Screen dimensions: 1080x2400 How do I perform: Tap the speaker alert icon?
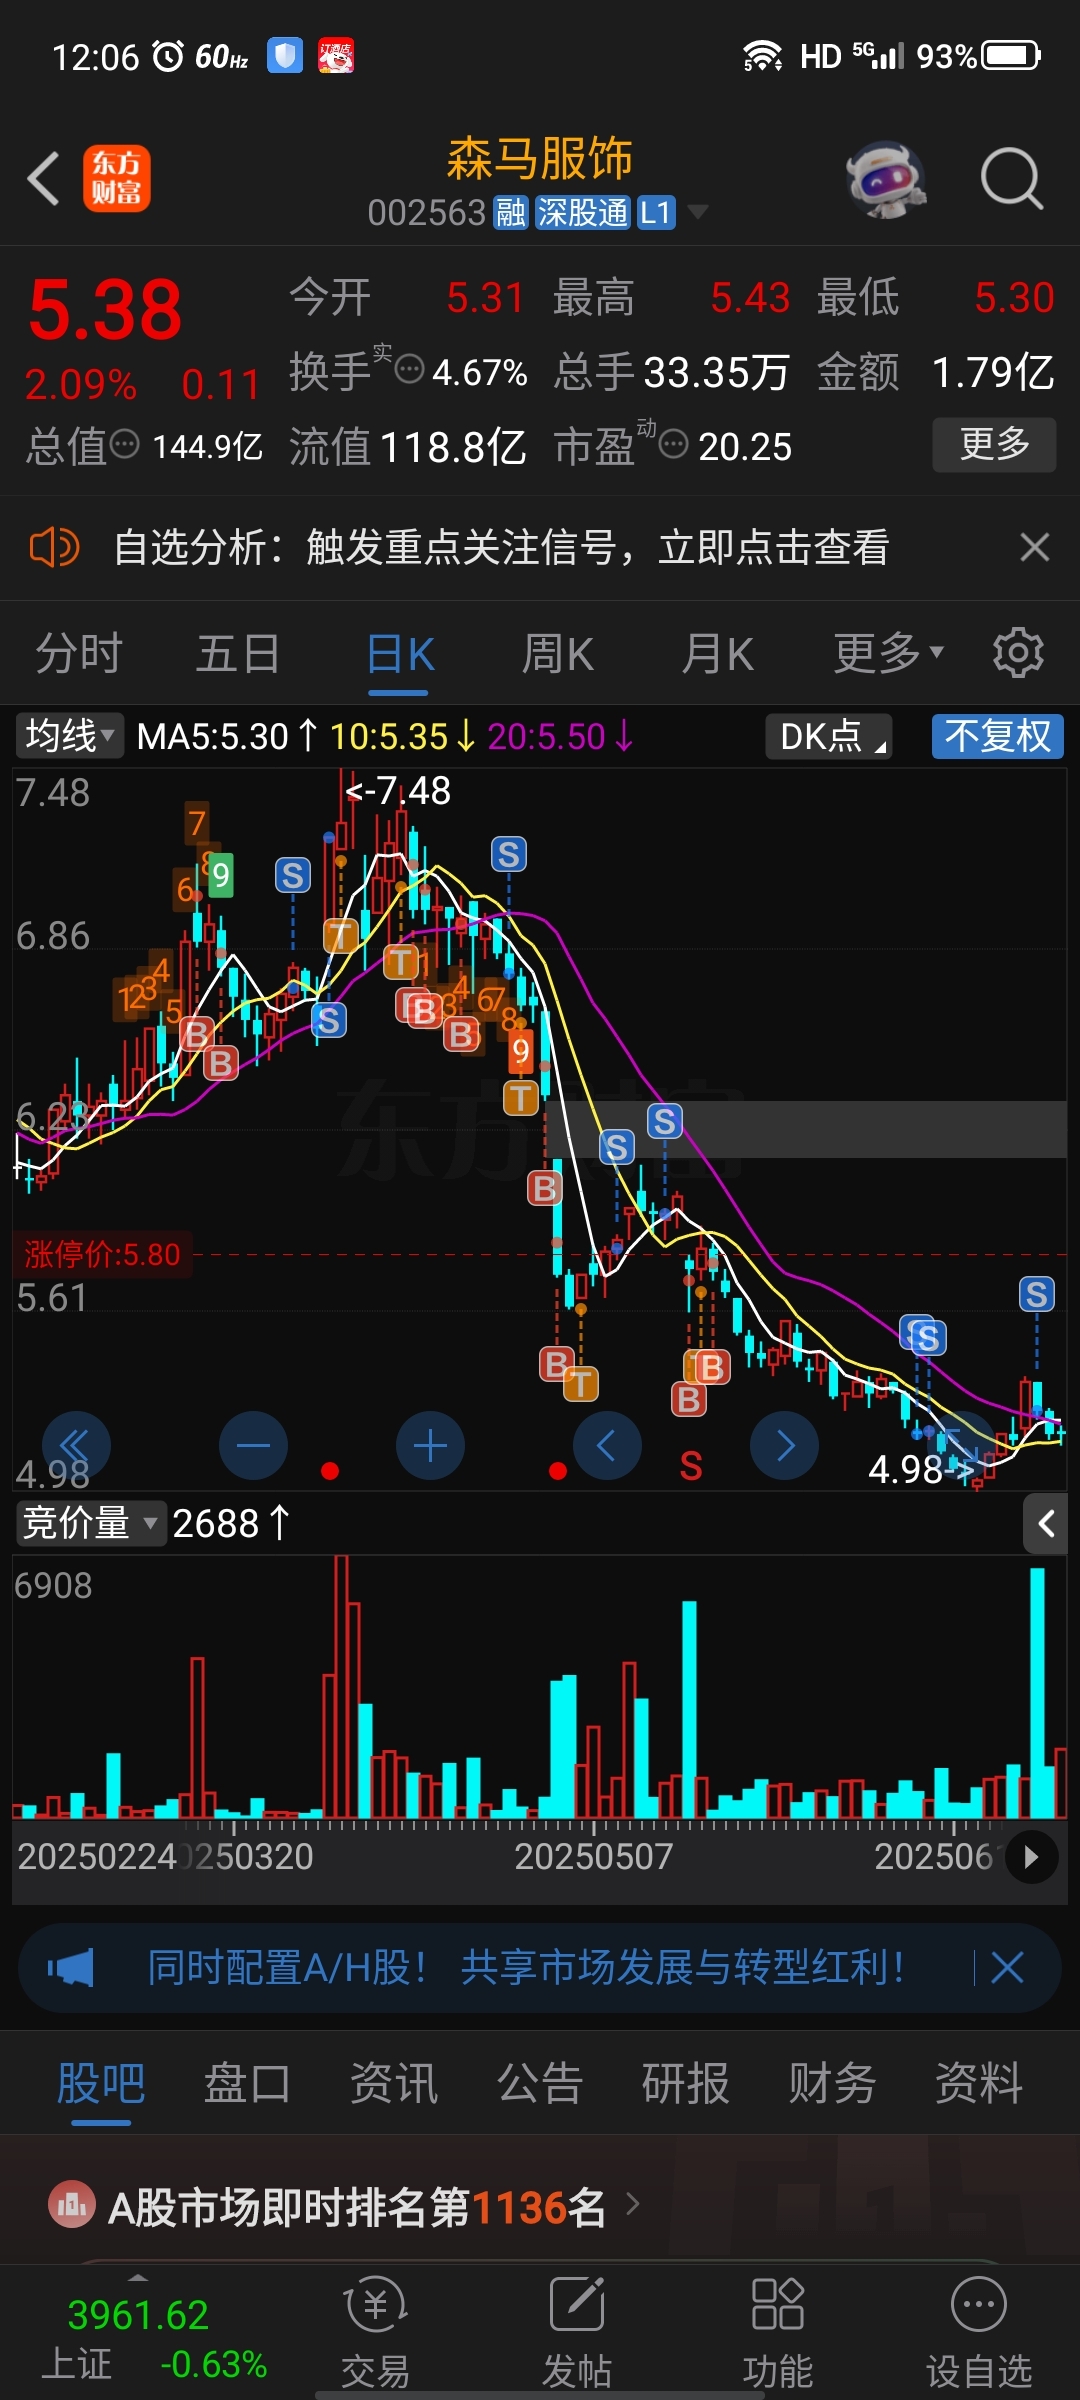(x=54, y=547)
